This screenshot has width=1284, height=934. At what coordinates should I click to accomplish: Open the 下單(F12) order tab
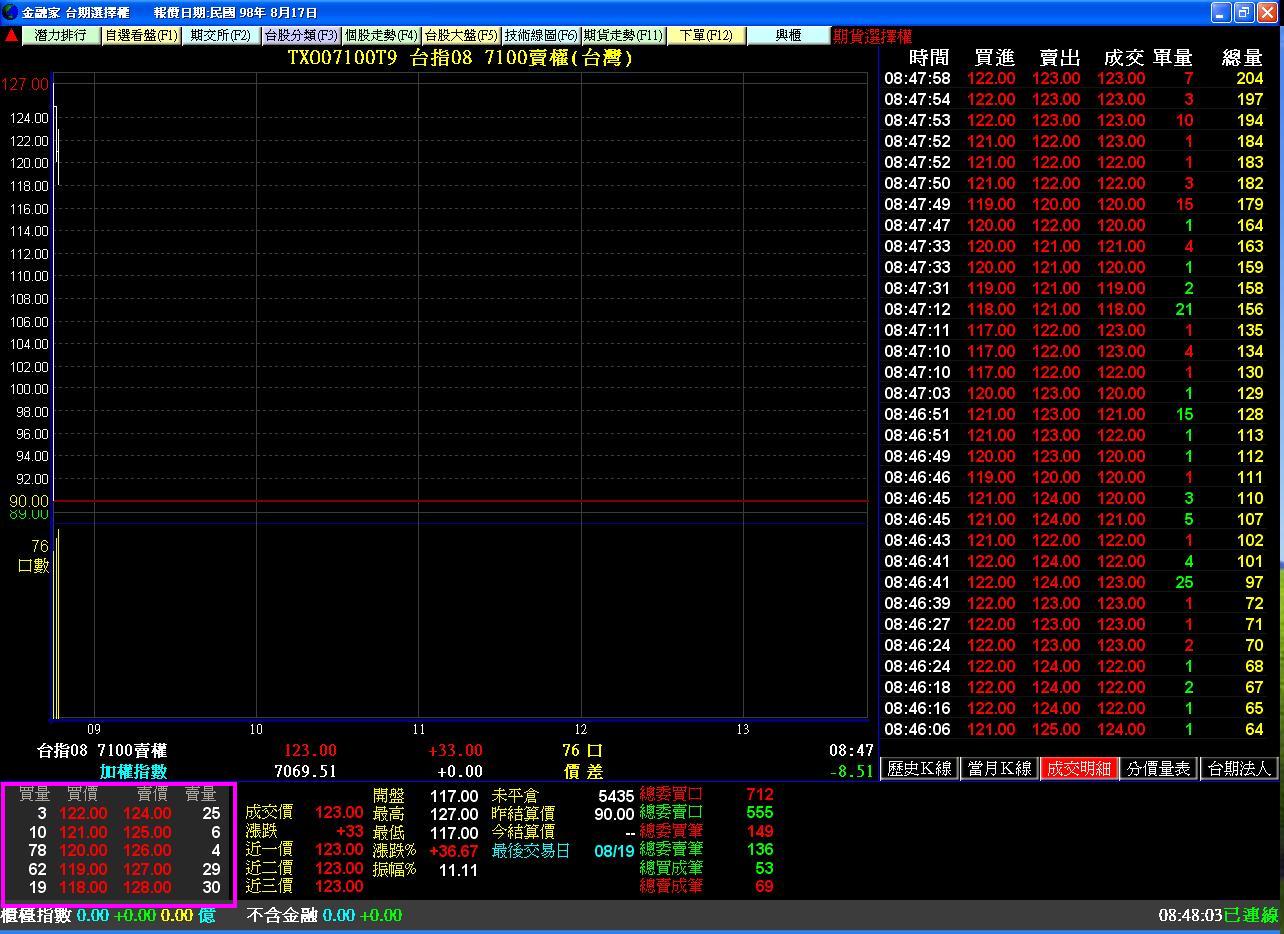[x=706, y=35]
